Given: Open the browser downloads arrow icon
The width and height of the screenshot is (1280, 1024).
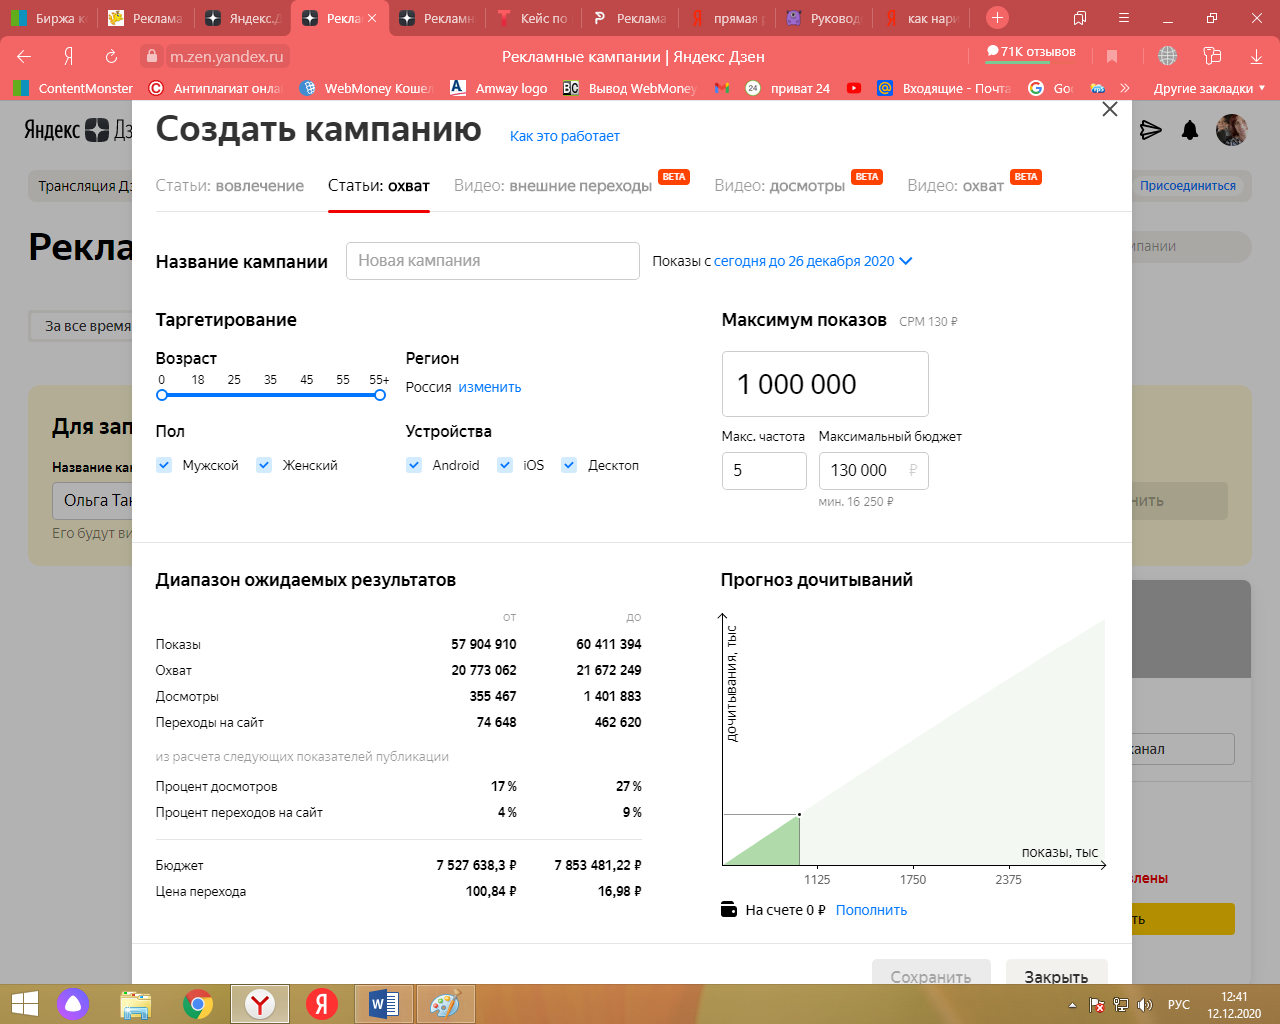Looking at the screenshot, I should pyautogui.click(x=1256, y=56).
